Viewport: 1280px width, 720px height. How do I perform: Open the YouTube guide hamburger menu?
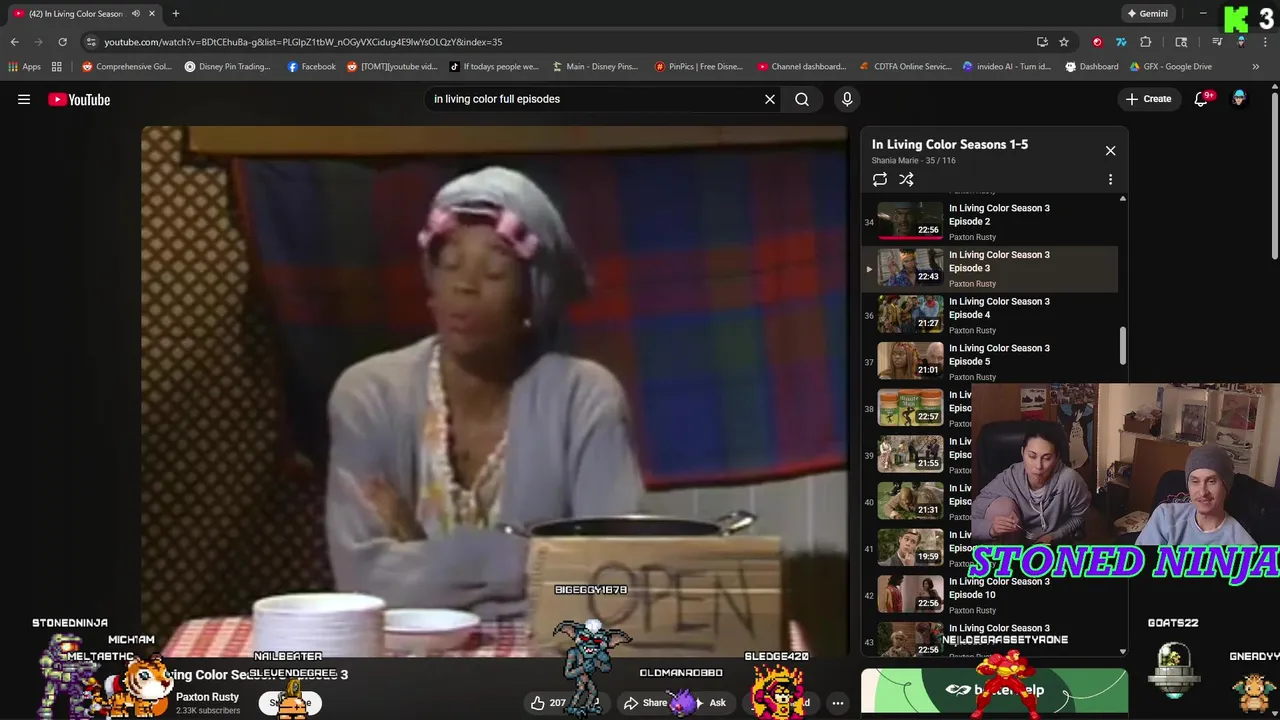[24, 99]
